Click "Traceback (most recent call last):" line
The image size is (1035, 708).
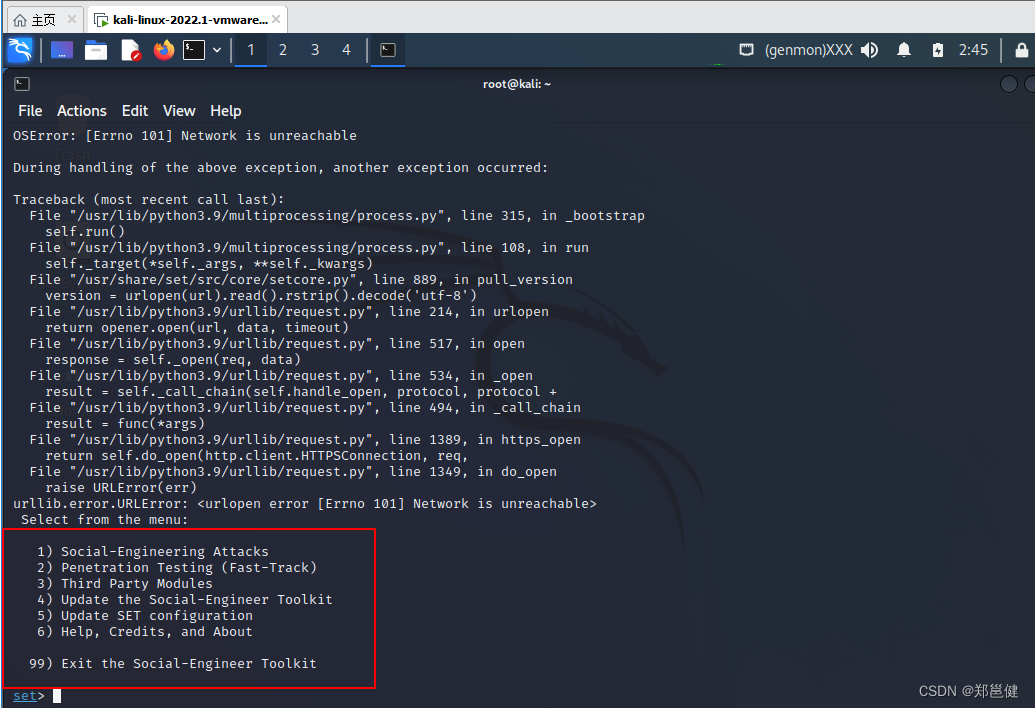point(149,200)
